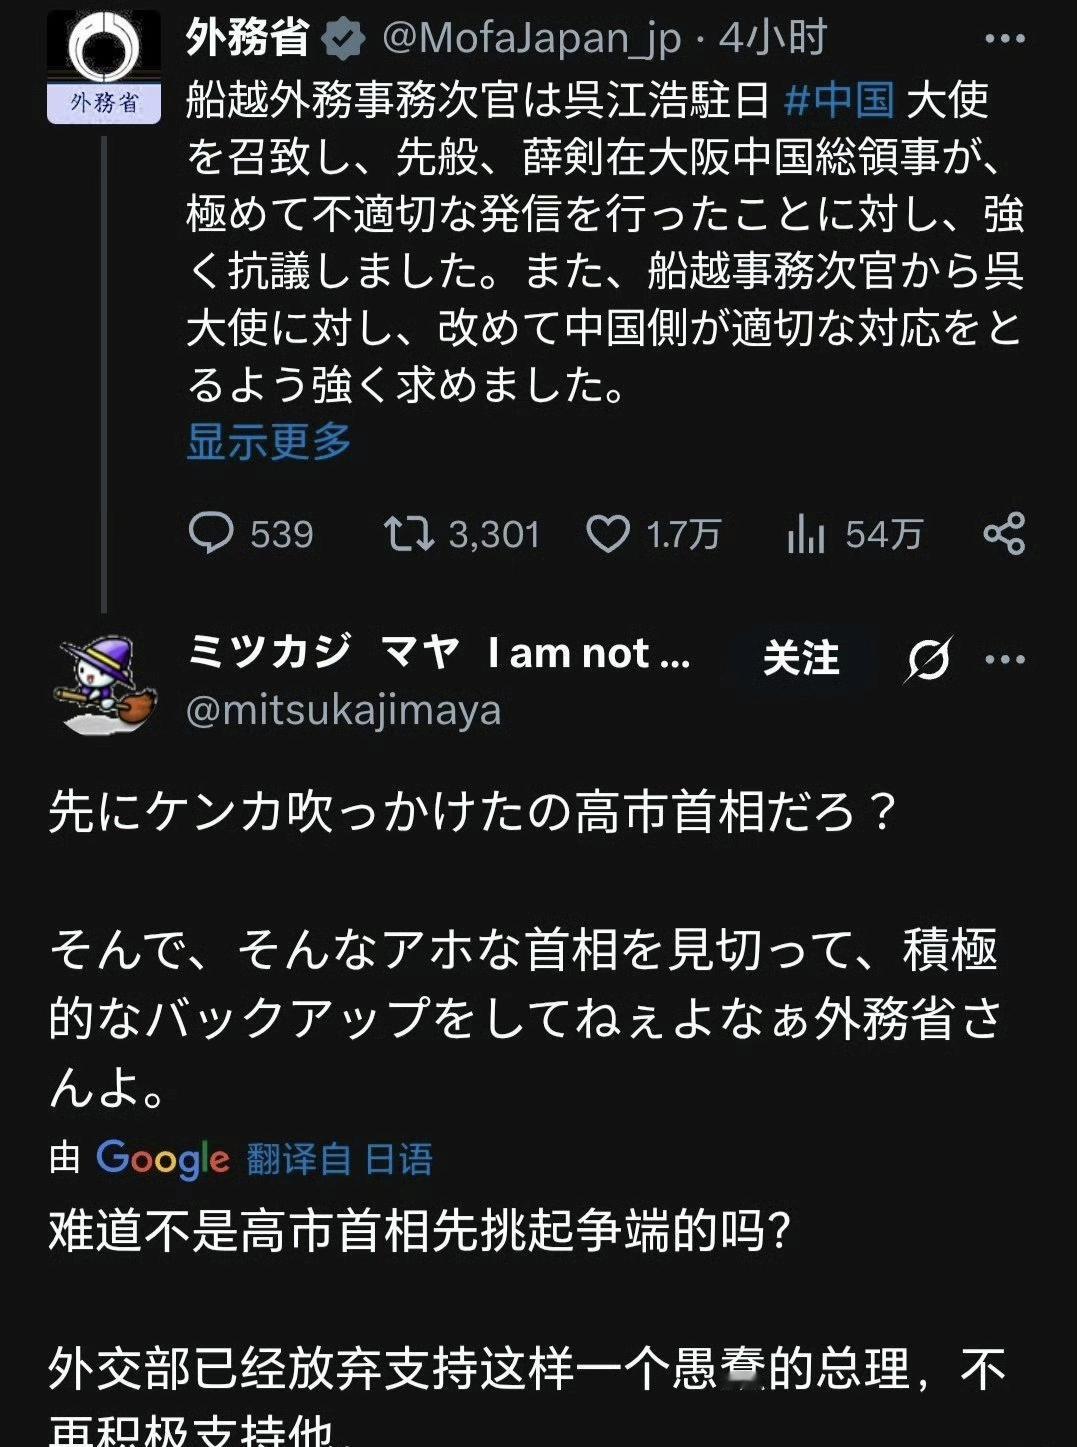Tap the witch cat profile avatar
The width and height of the screenshot is (1077, 1447).
pos(106,683)
